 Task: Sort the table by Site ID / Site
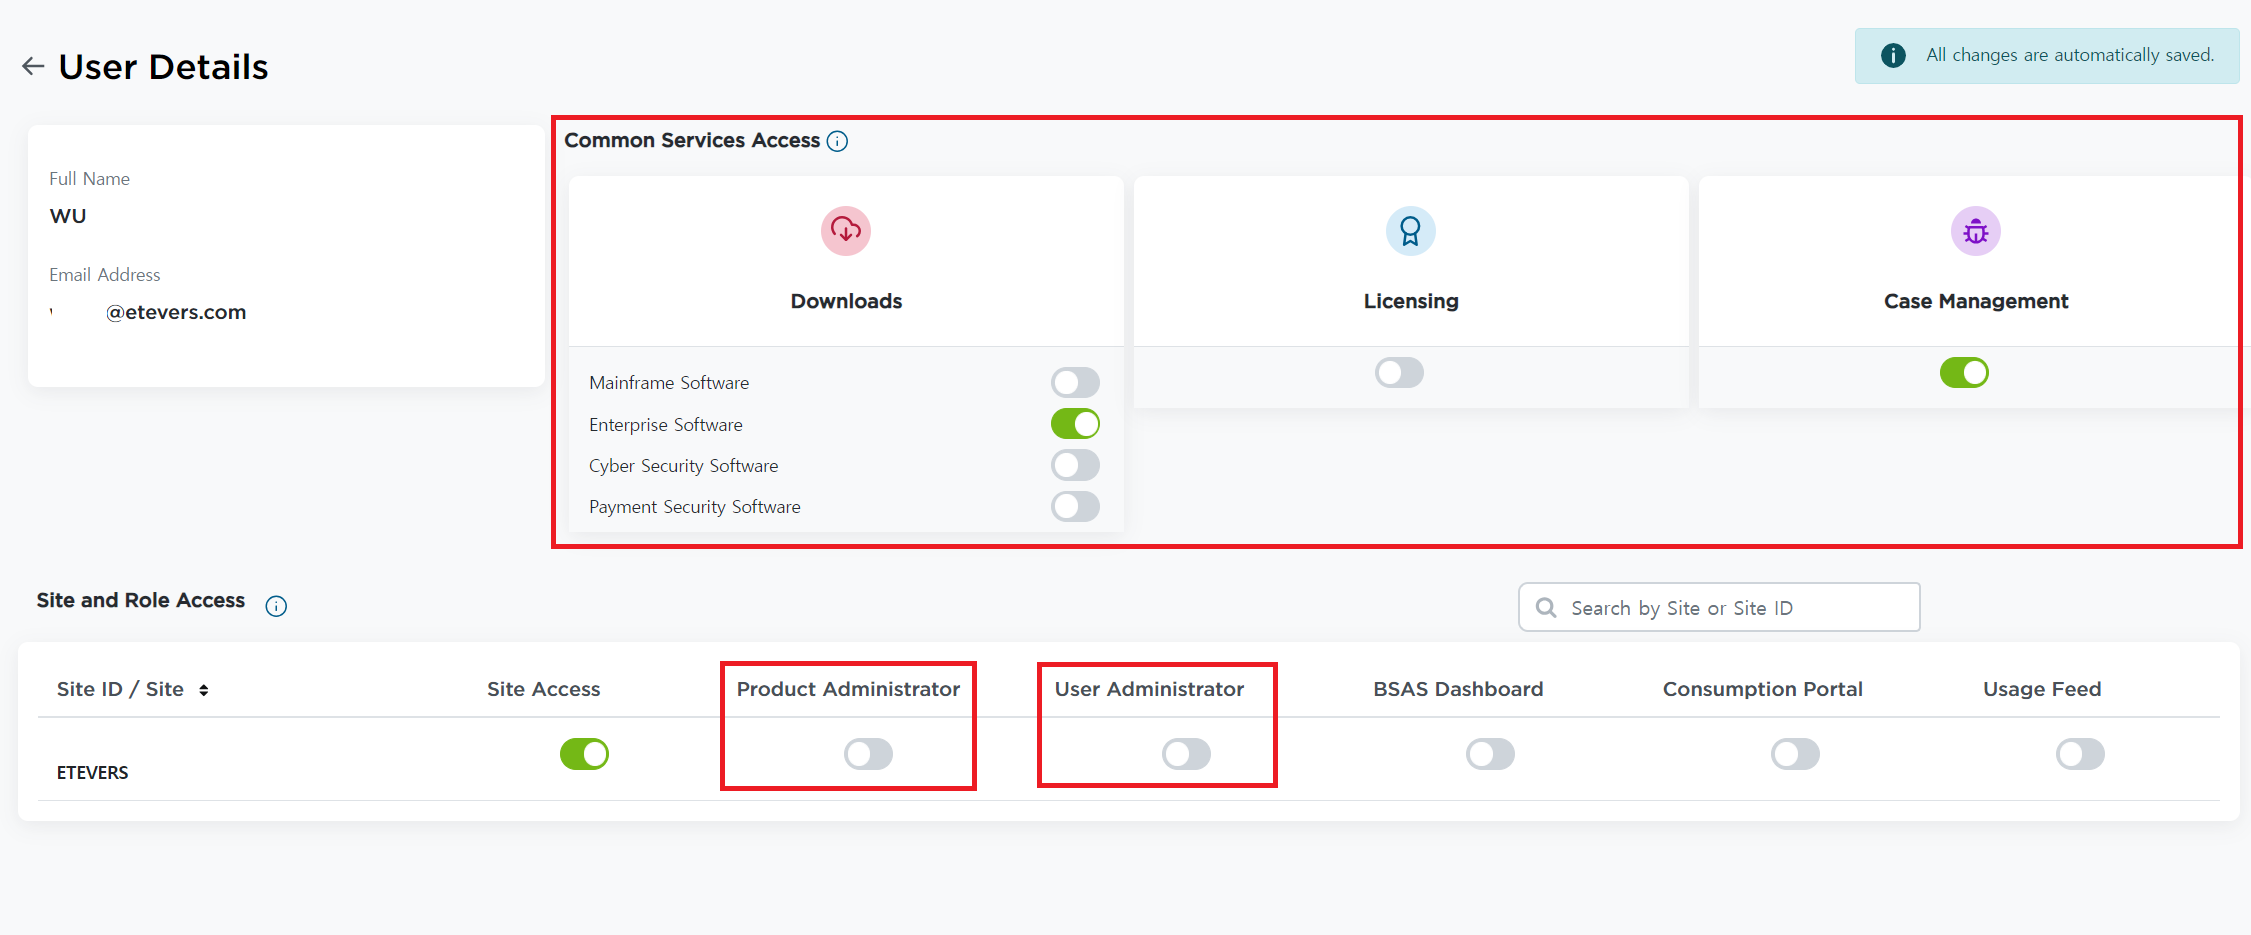[x=204, y=690]
